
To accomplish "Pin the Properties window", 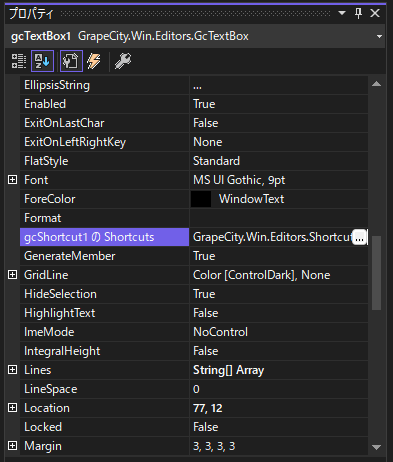I will click(358, 13).
